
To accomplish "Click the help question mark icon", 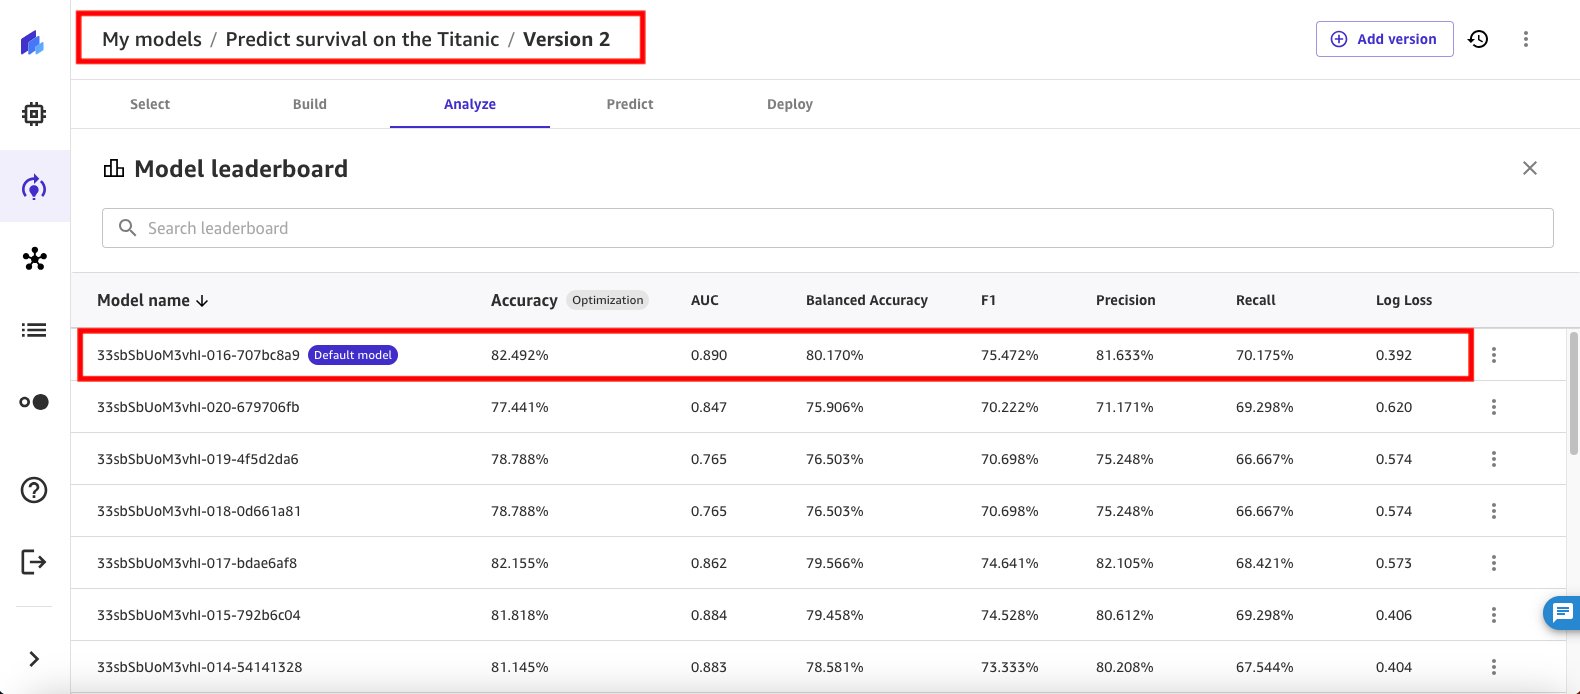I will point(34,490).
